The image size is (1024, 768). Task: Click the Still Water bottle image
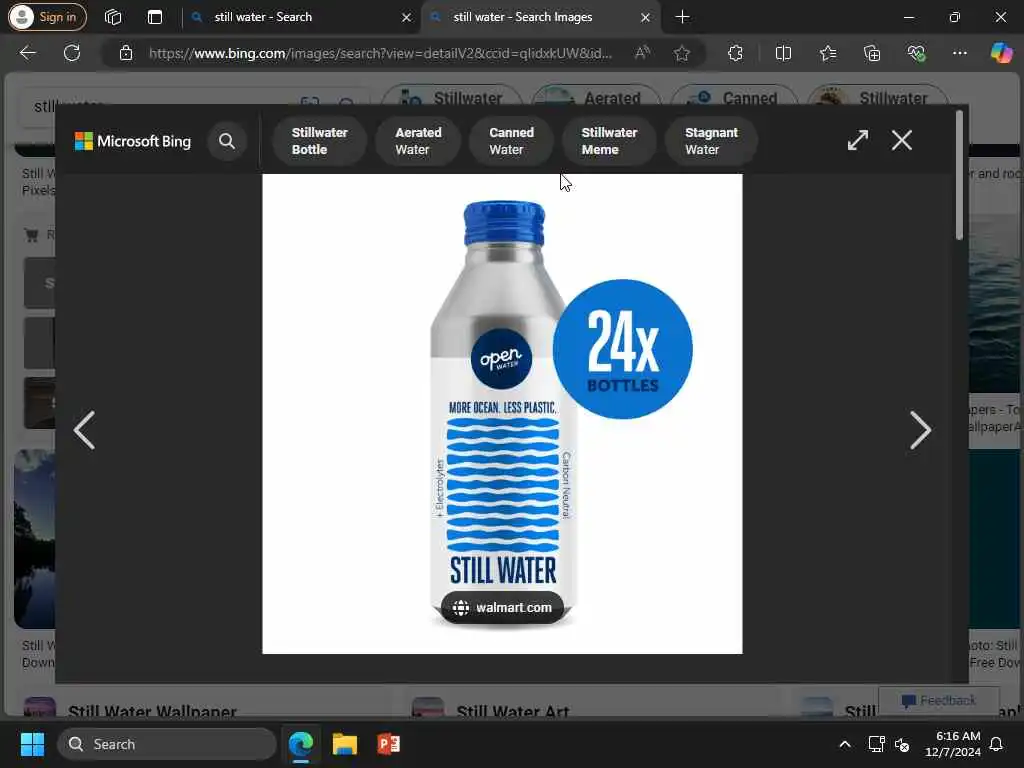coord(502,414)
